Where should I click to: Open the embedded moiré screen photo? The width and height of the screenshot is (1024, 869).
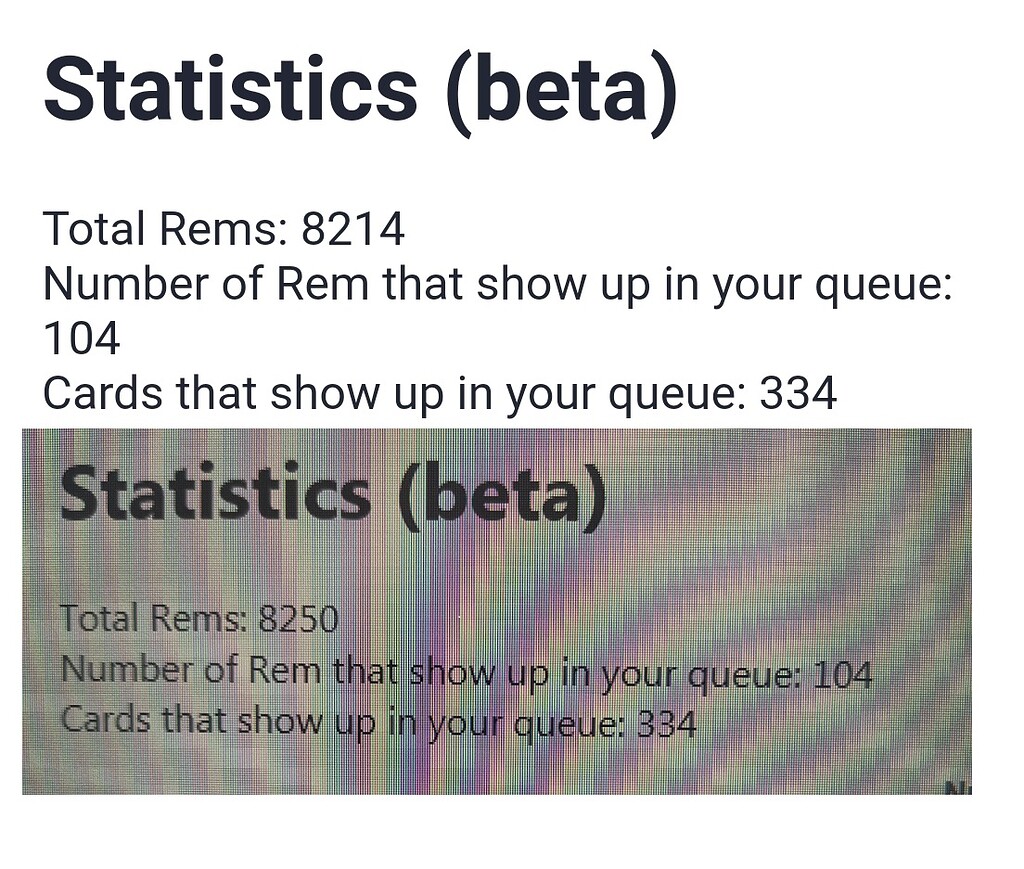pyautogui.click(x=497, y=611)
